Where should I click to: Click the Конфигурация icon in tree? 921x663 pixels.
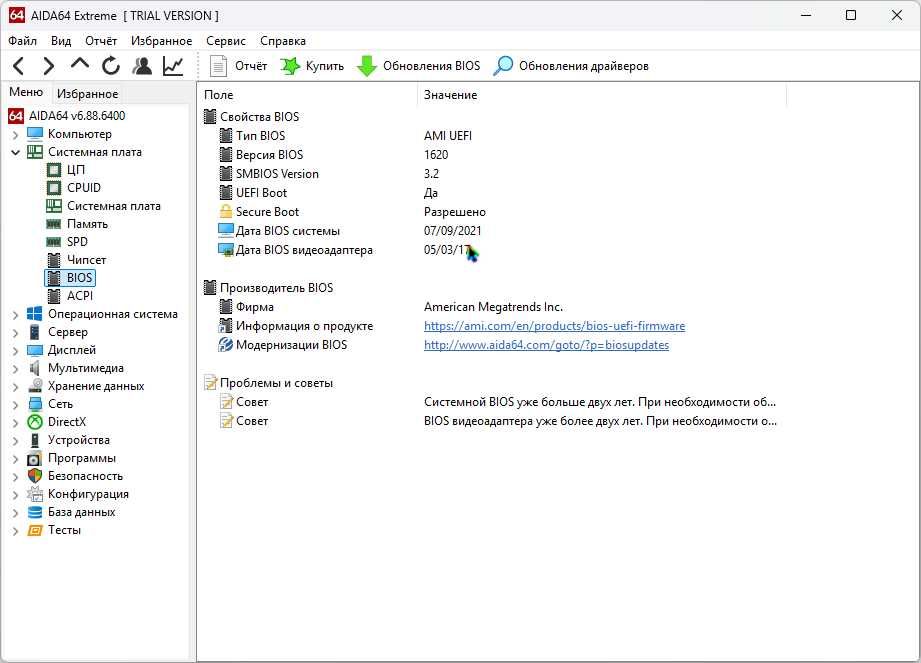coord(35,494)
